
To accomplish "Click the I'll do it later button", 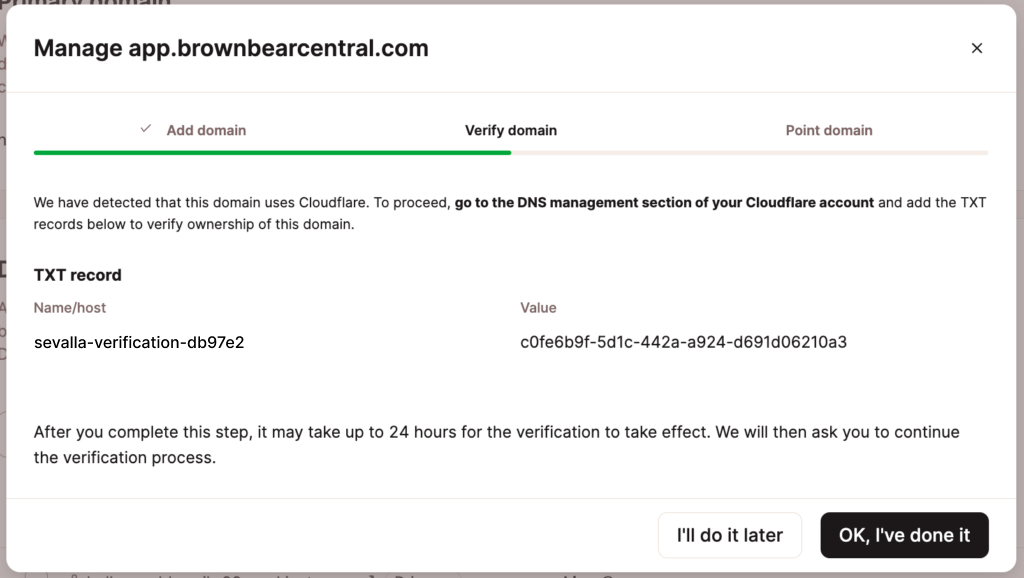I will tap(729, 535).
